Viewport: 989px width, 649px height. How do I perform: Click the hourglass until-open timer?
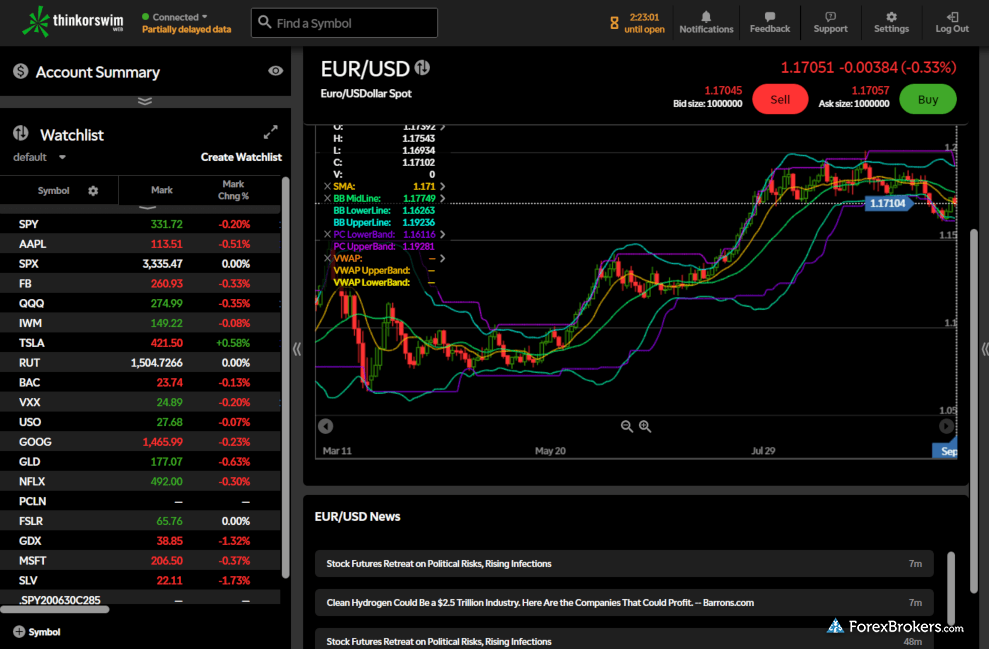pyautogui.click(x=637, y=23)
